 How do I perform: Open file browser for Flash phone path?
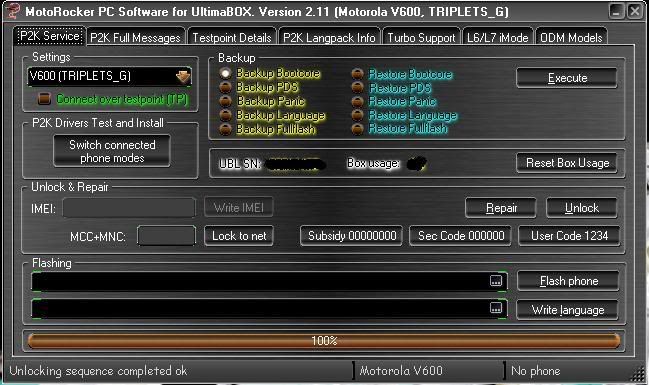pos(495,281)
